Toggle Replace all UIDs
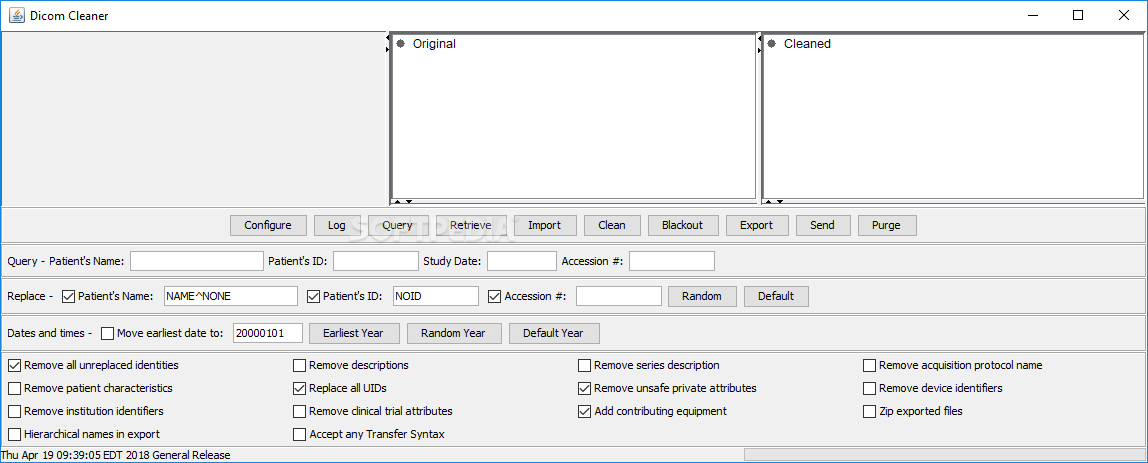 tap(299, 388)
